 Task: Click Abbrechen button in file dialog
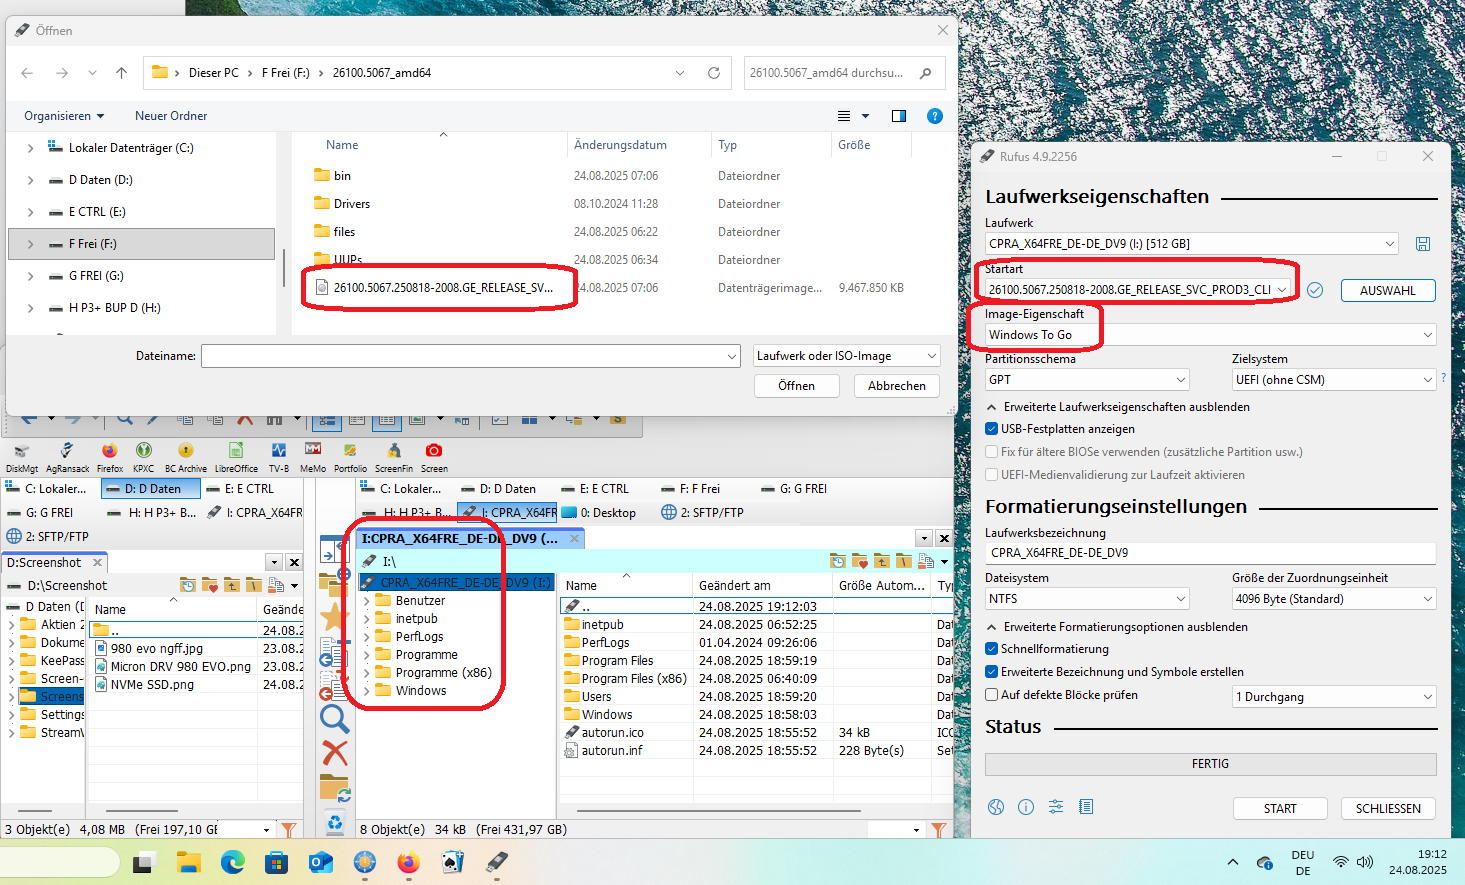pos(897,386)
